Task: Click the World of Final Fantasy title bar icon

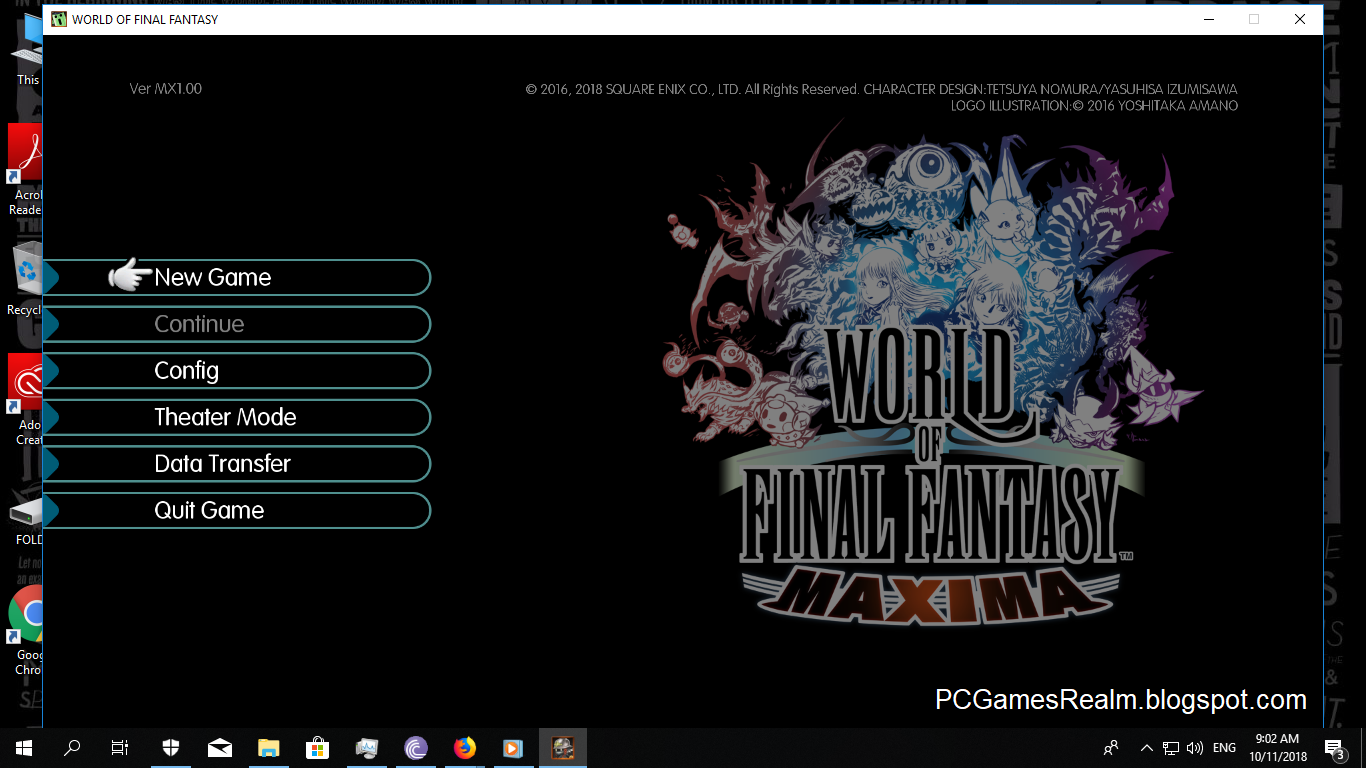Action: coord(59,19)
